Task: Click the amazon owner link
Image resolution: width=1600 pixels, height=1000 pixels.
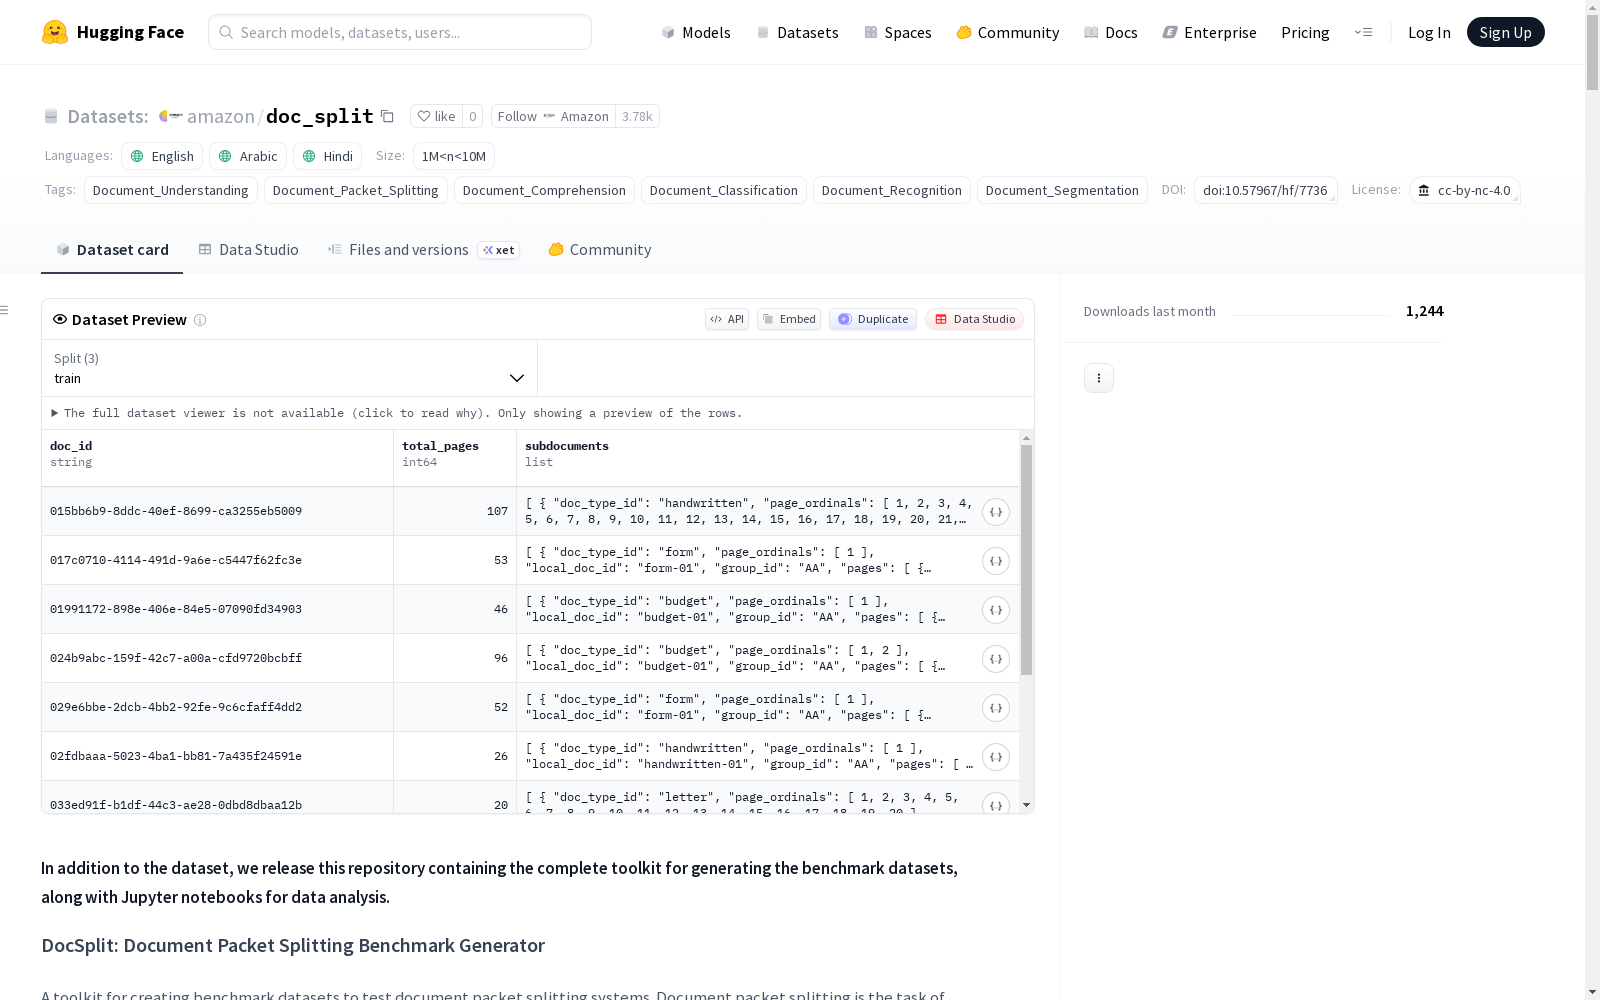Action: (221, 116)
